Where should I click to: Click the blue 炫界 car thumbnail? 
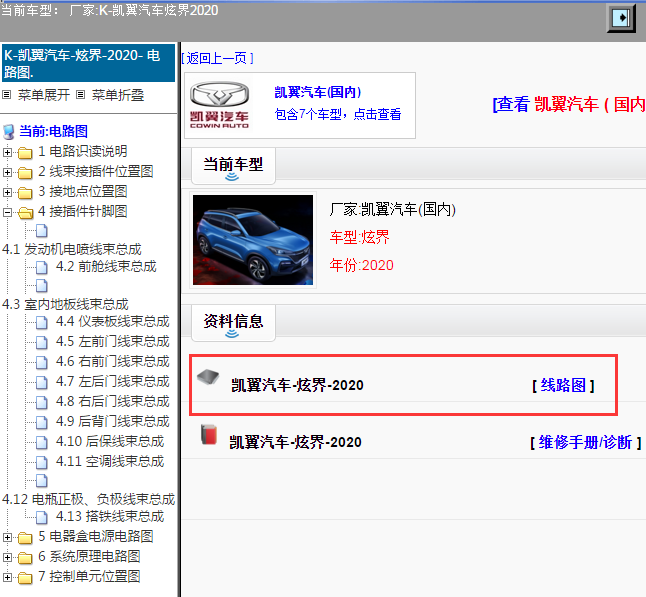[252, 239]
